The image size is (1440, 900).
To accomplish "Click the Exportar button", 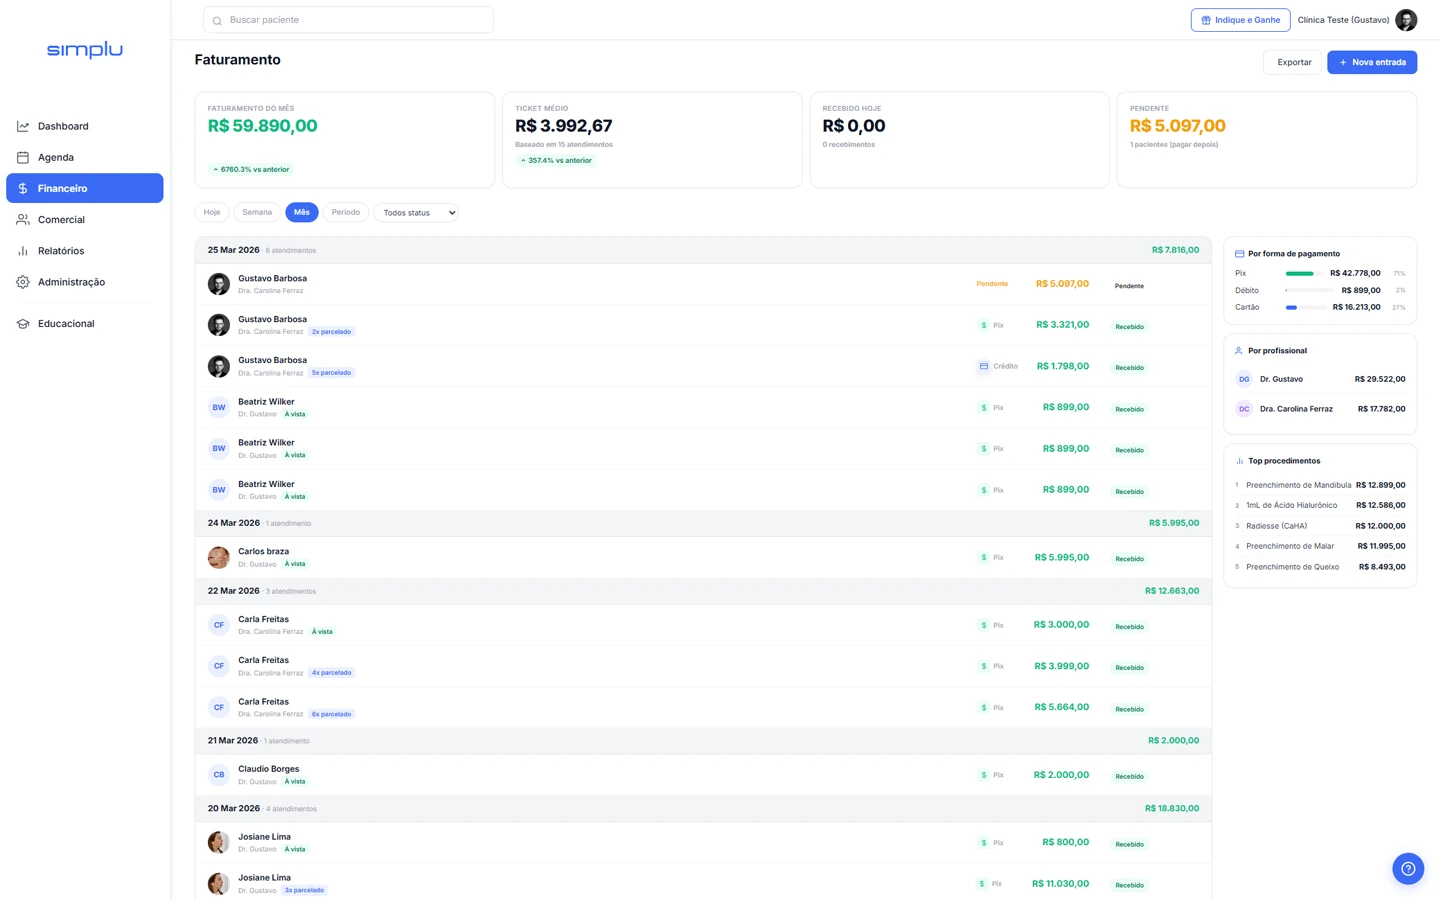I will pyautogui.click(x=1293, y=62).
